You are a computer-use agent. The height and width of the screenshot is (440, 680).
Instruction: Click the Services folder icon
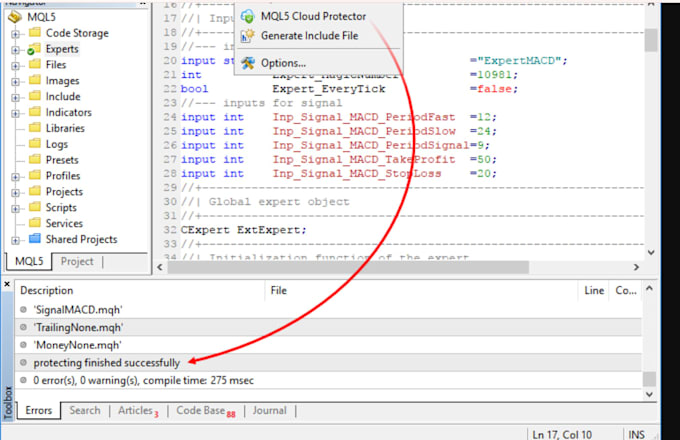(35, 223)
